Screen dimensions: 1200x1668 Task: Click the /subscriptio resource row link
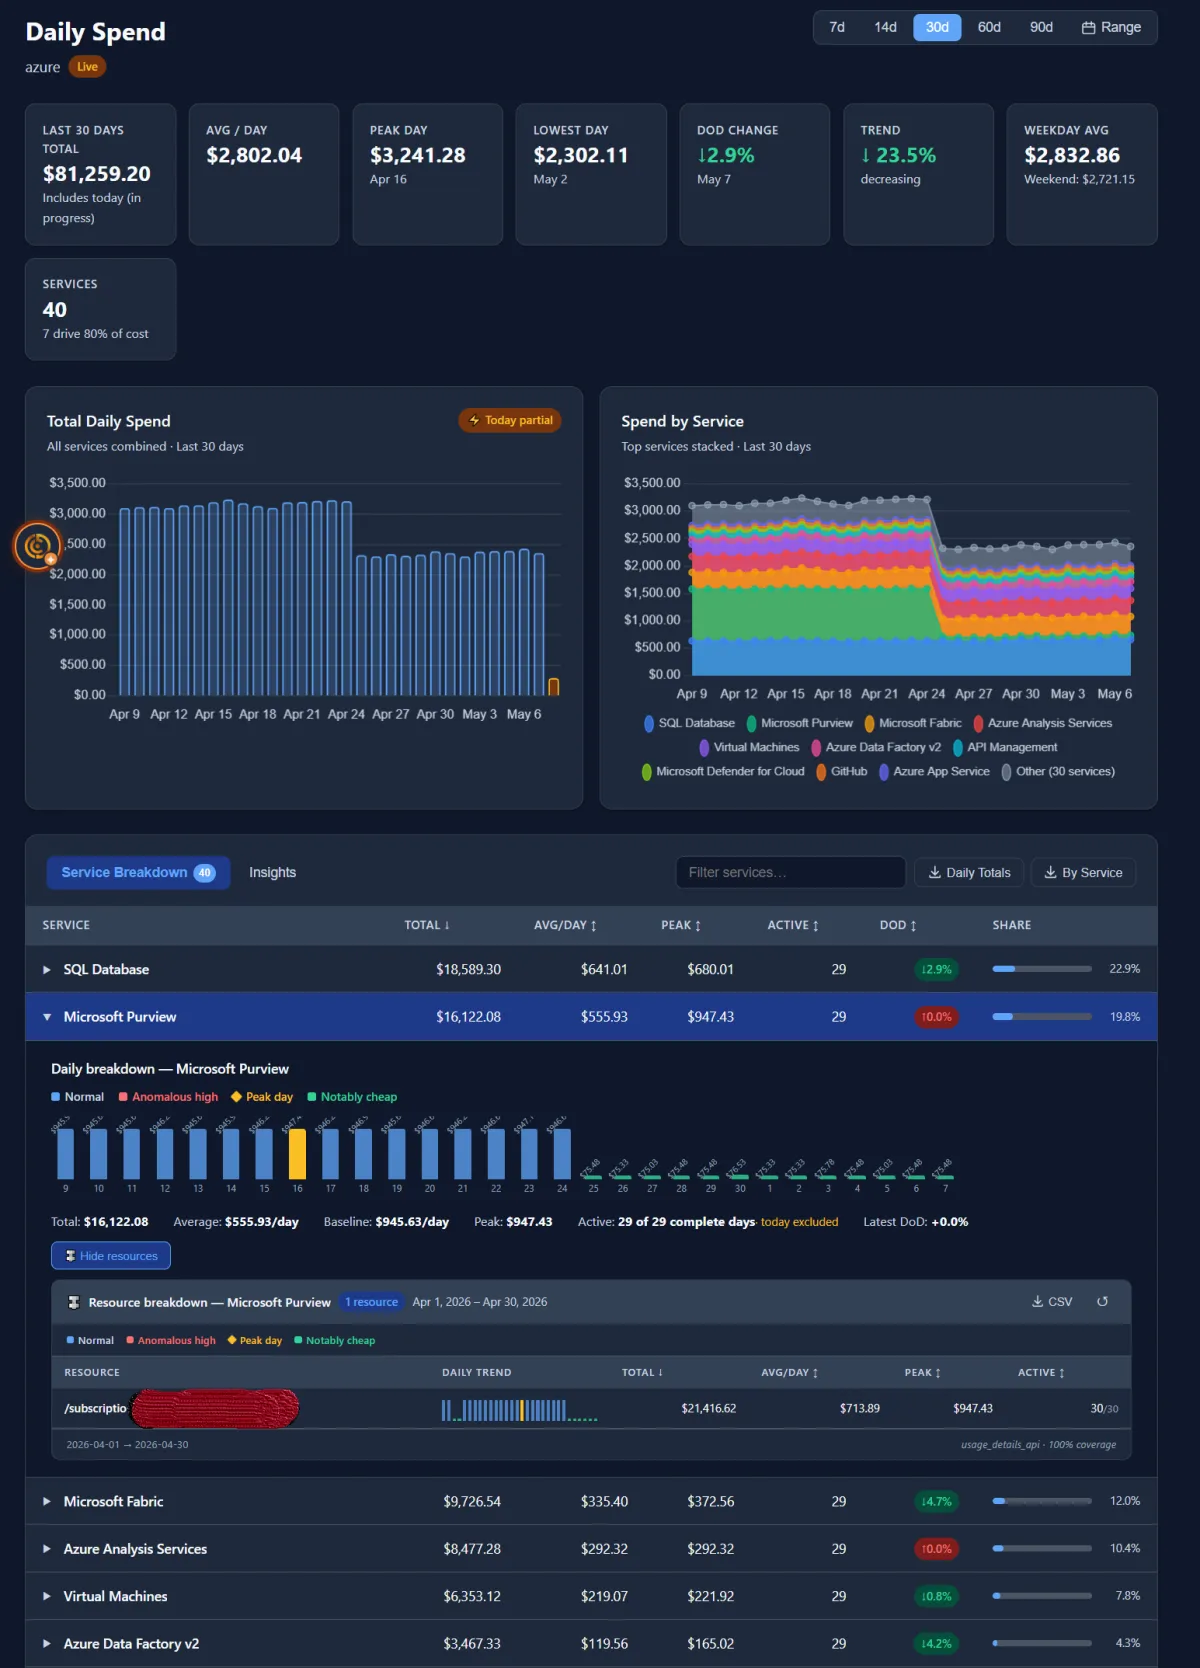[96, 1408]
